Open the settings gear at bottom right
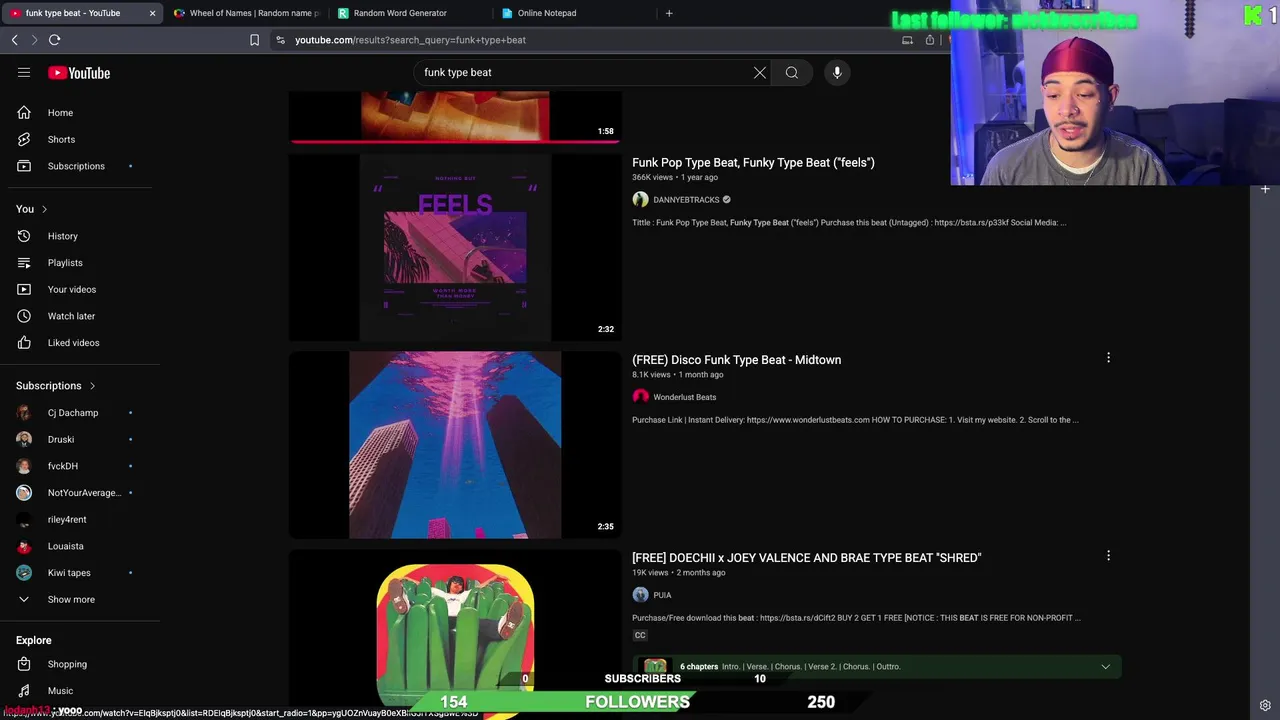Screen dimensions: 1280x720 pos(1265,705)
